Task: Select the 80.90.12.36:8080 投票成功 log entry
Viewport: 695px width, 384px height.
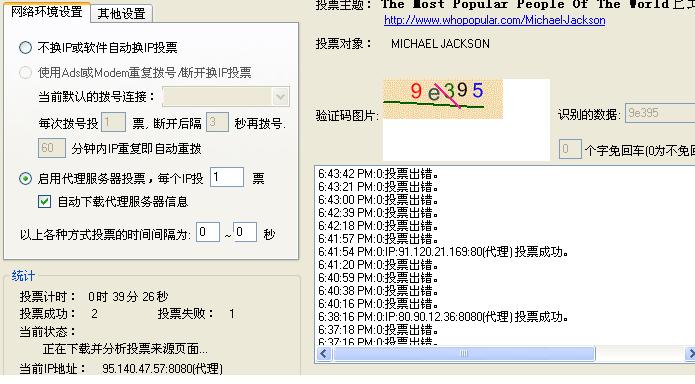Action: click(443, 317)
